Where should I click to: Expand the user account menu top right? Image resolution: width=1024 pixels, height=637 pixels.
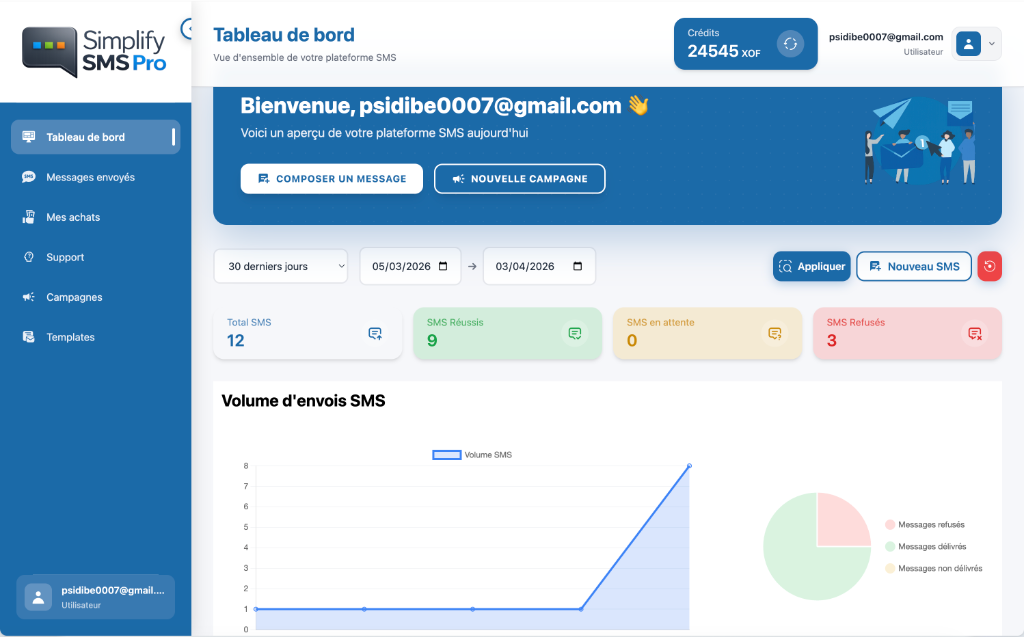(975, 43)
